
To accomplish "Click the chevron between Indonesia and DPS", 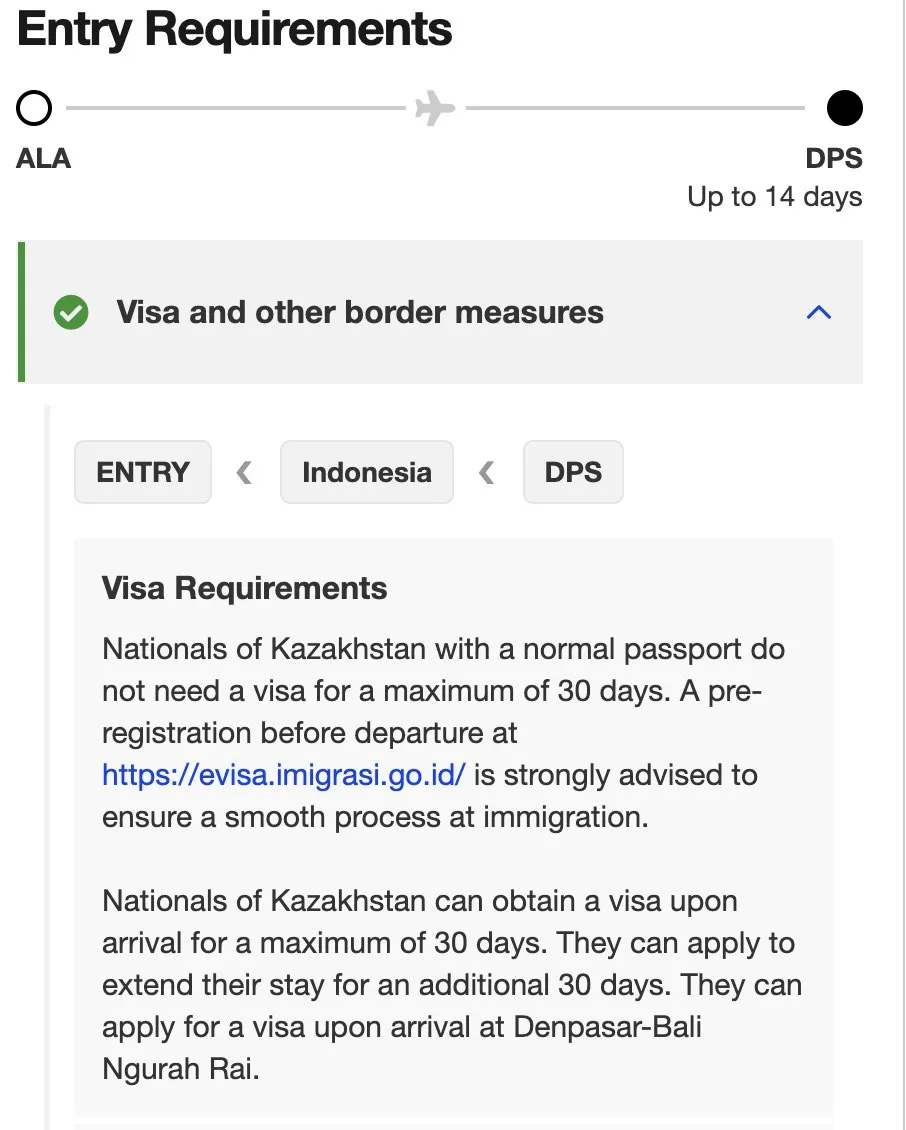I will [487, 473].
